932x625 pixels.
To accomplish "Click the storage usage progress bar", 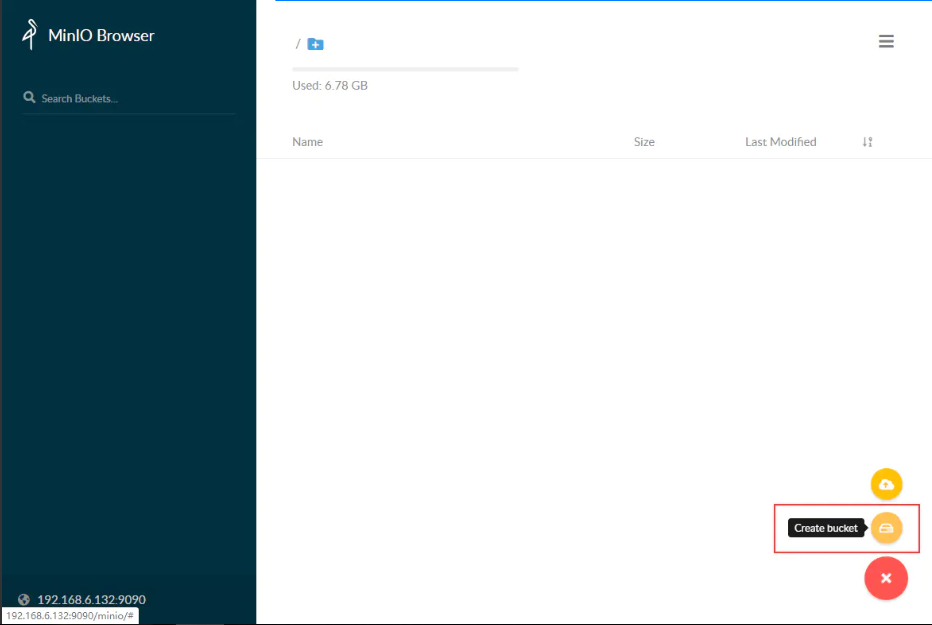I will (x=405, y=70).
